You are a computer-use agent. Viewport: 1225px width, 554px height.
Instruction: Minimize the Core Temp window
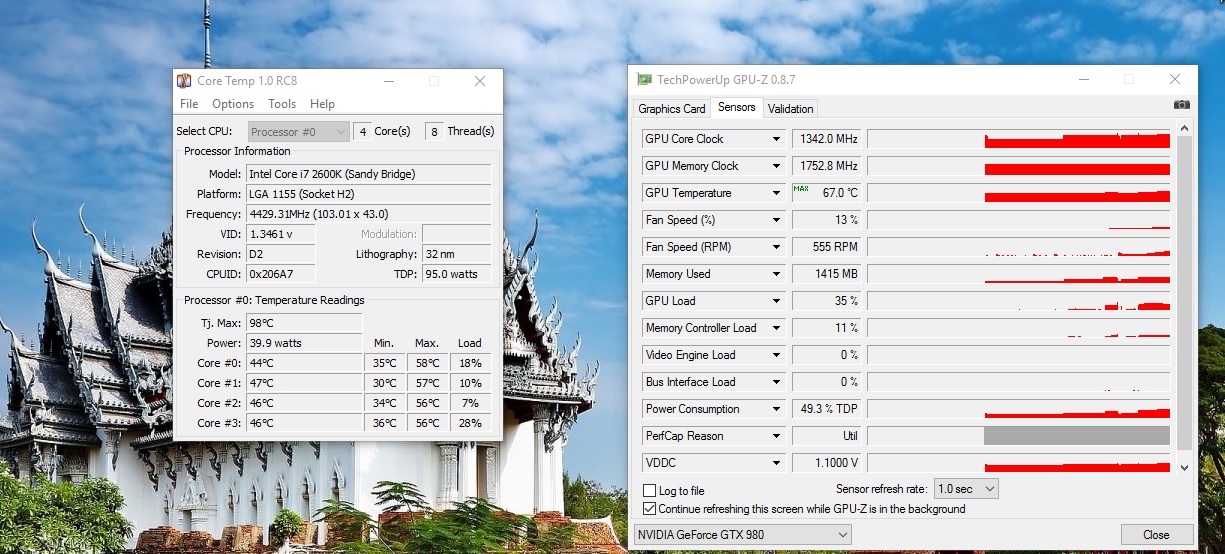(x=388, y=81)
